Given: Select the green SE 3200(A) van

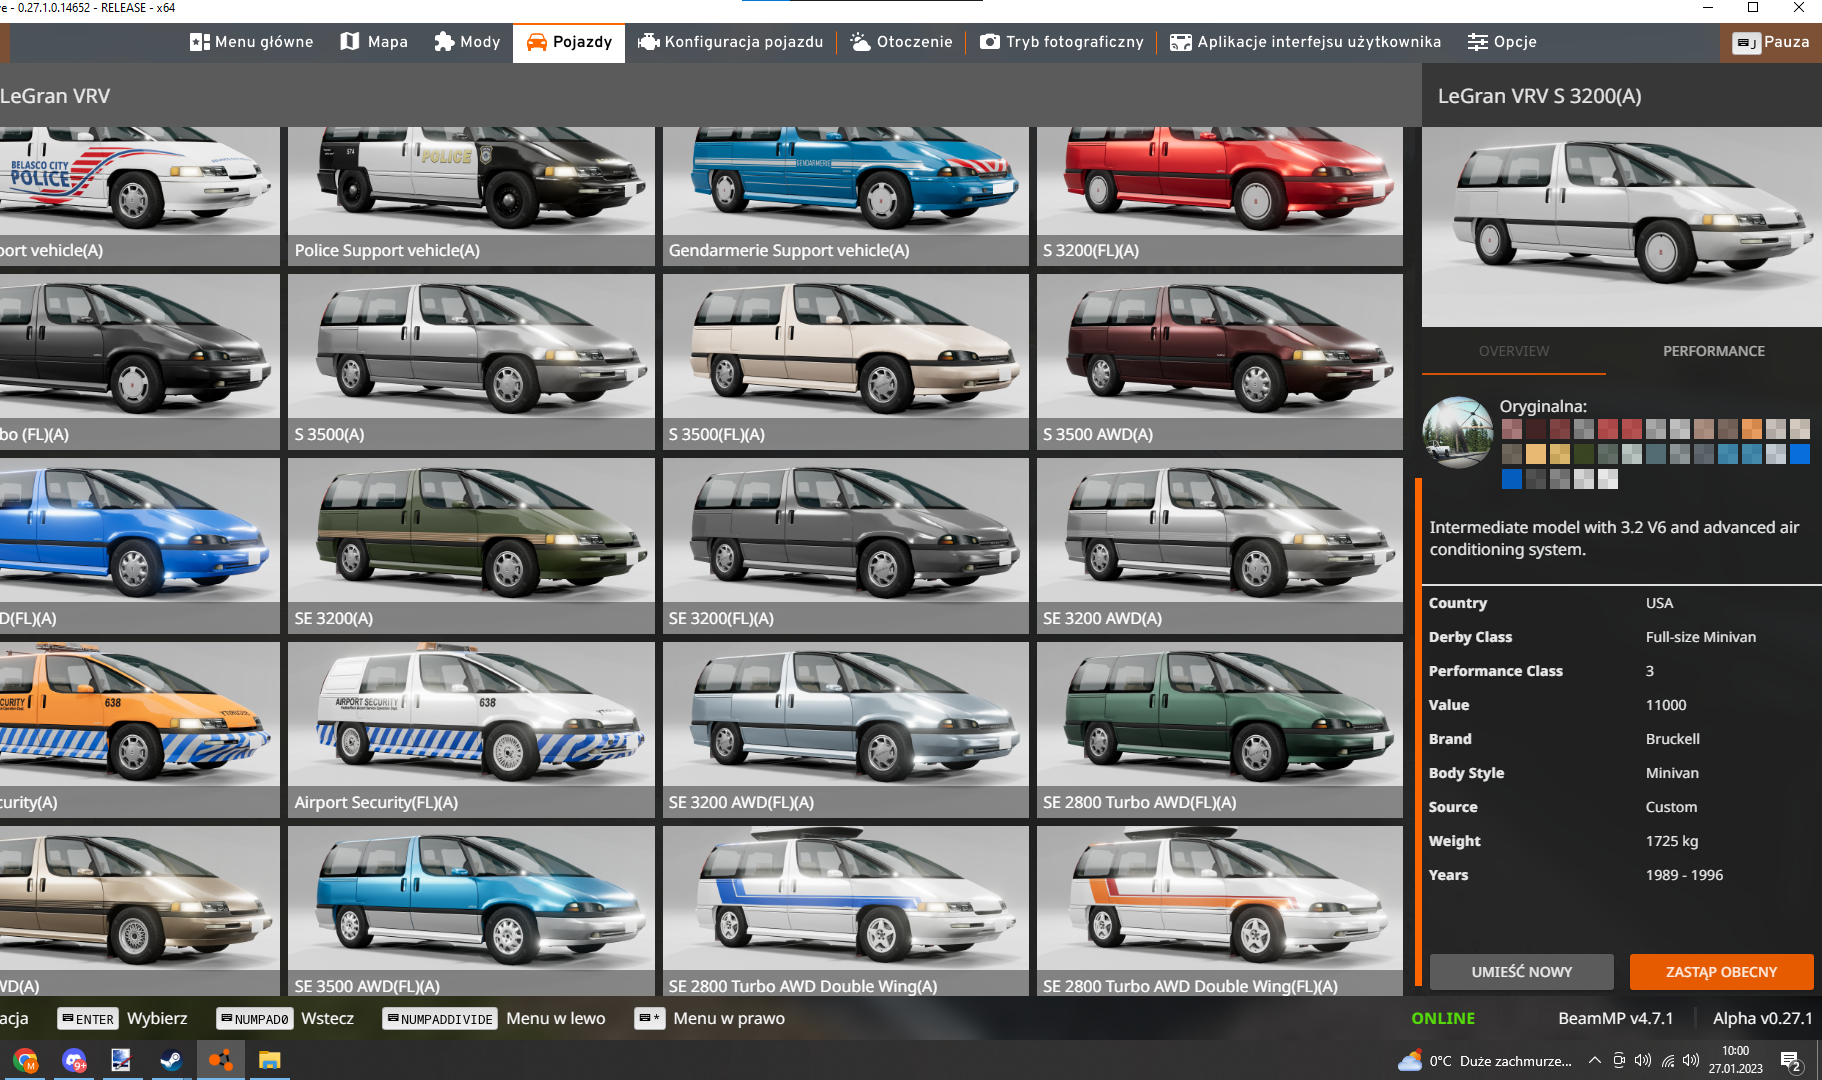Looking at the screenshot, I should click(x=471, y=546).
